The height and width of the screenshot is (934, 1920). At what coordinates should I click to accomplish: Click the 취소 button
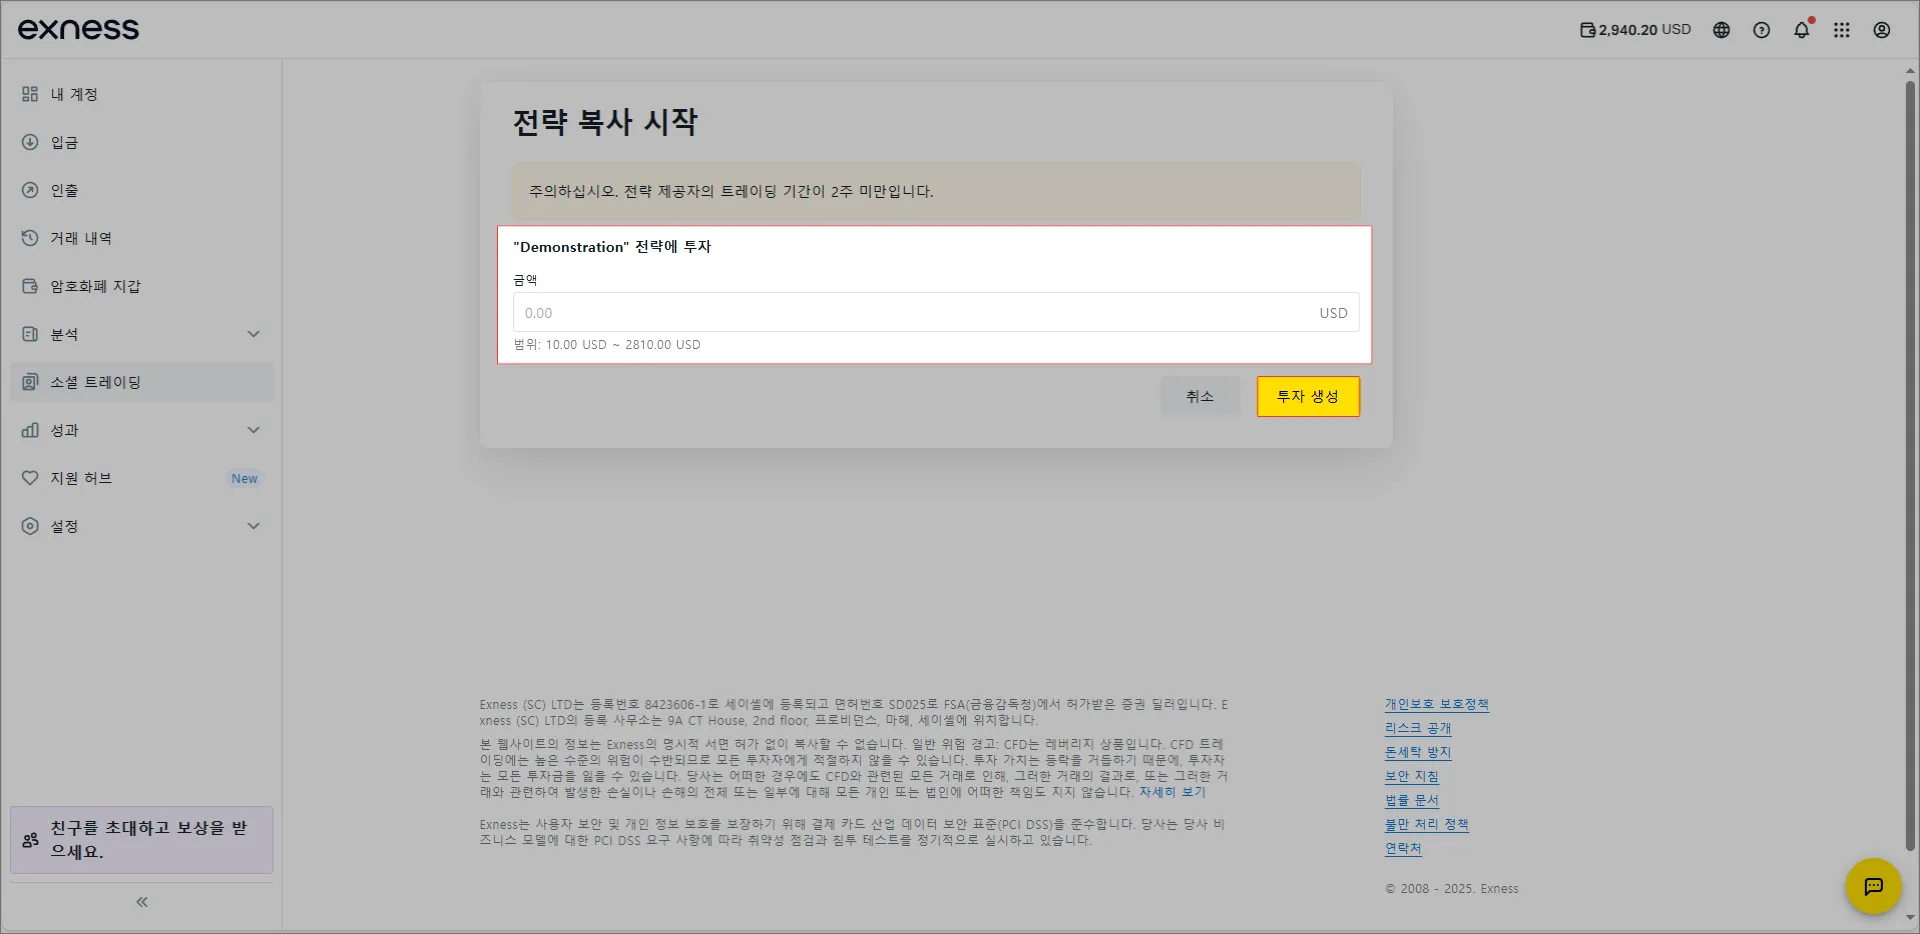(1199, 397)
